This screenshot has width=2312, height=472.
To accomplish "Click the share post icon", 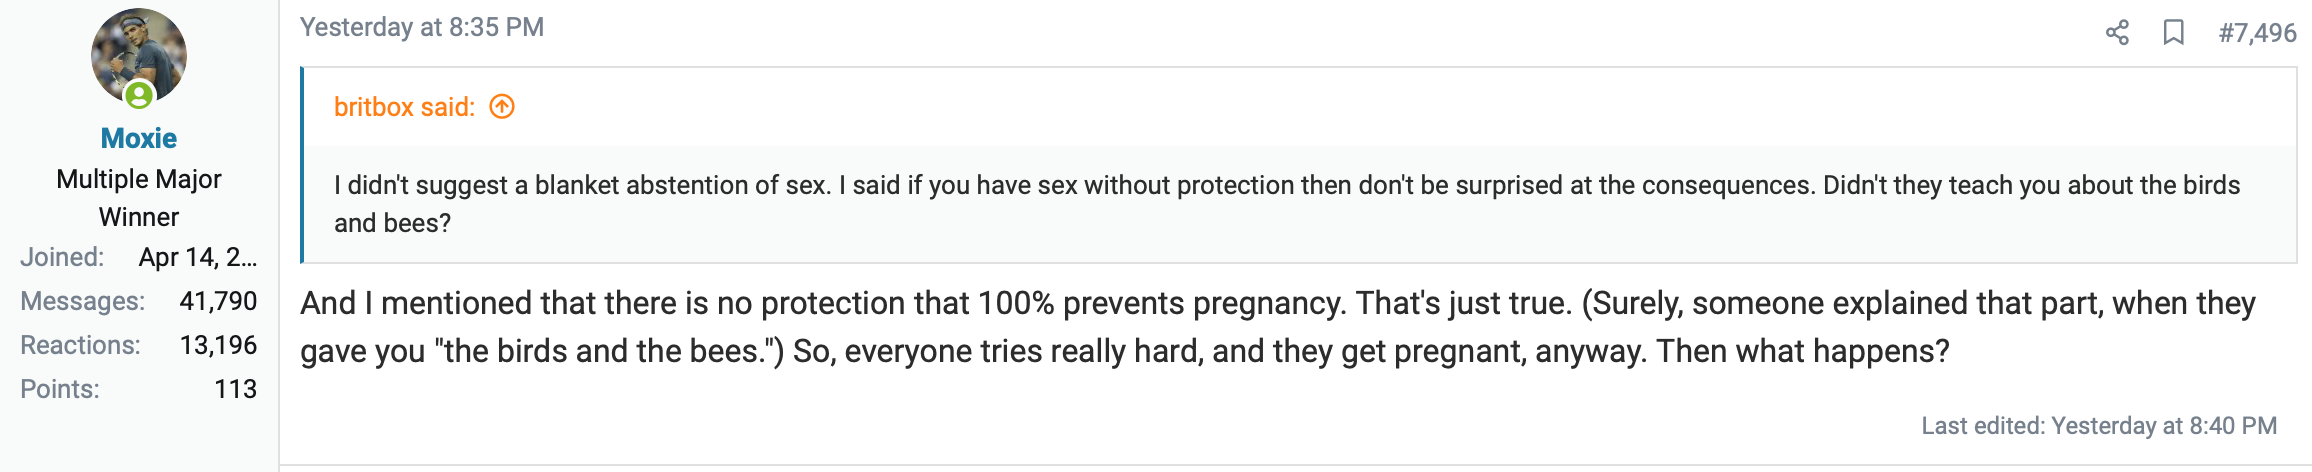I will [2116, 33].
